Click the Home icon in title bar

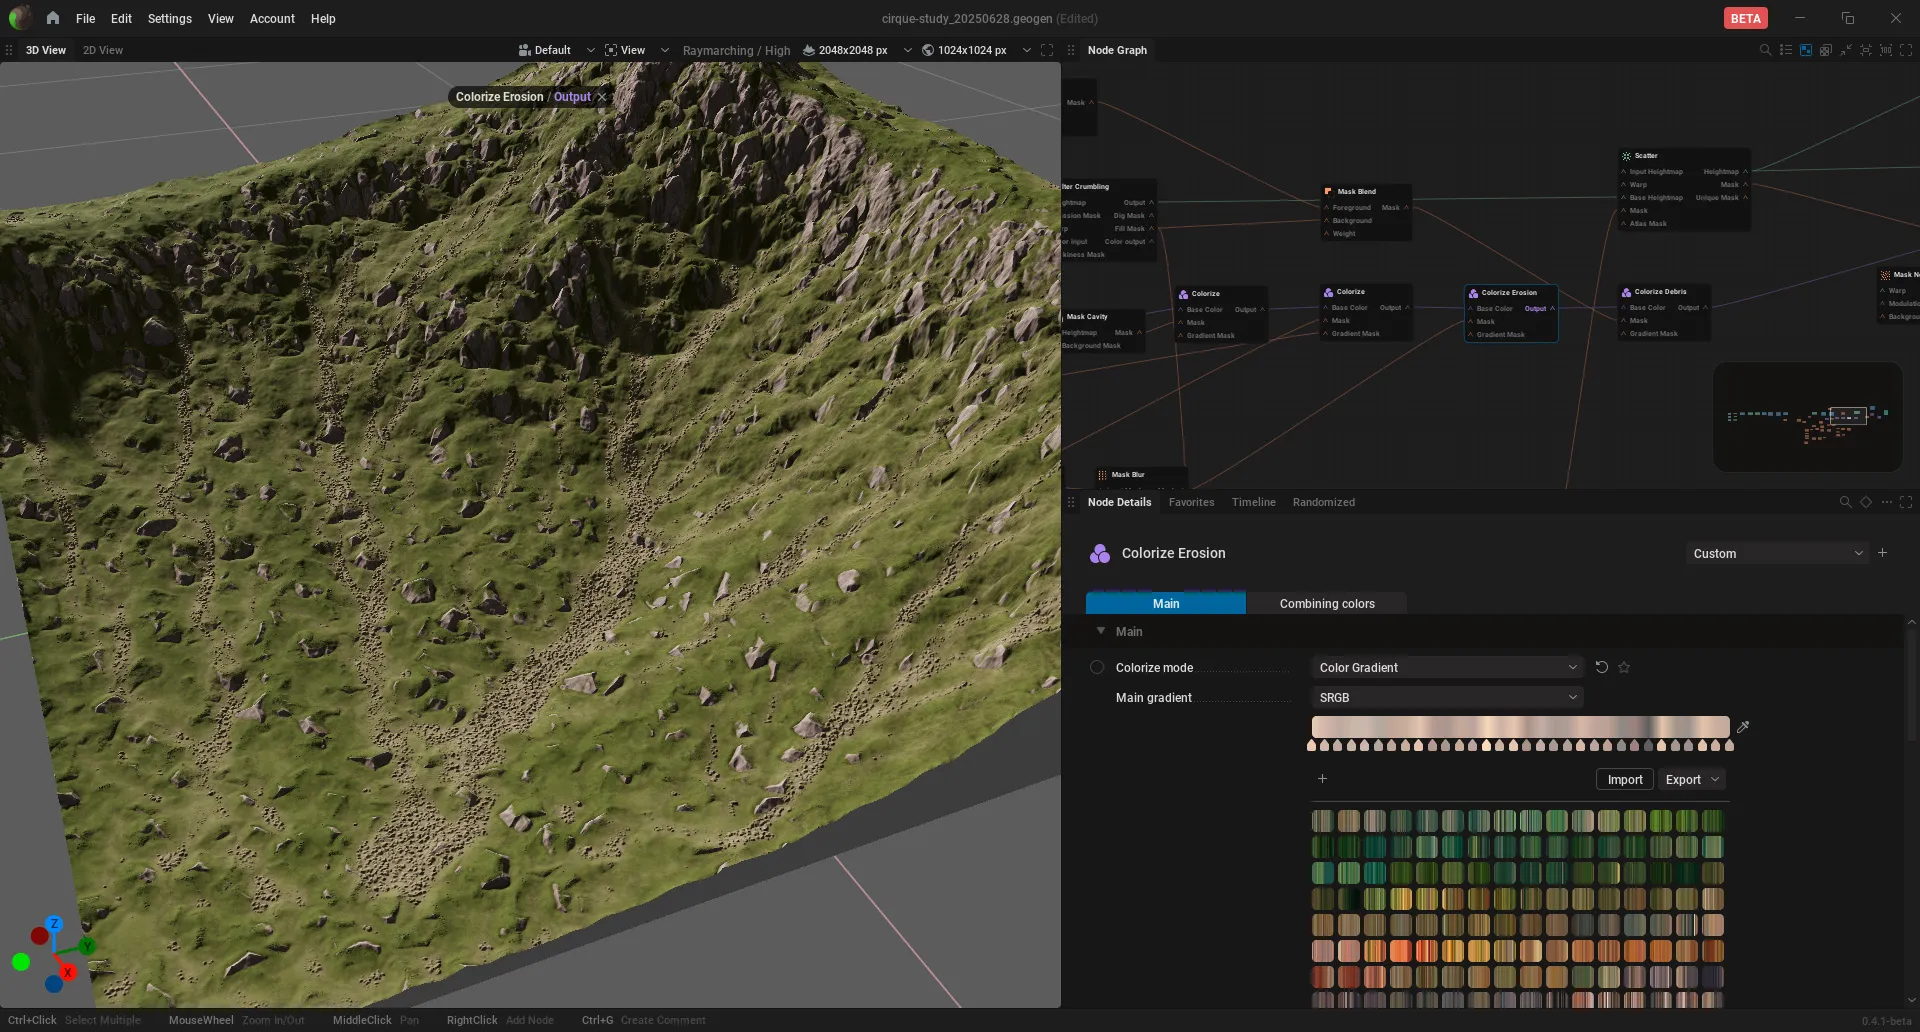53,18
